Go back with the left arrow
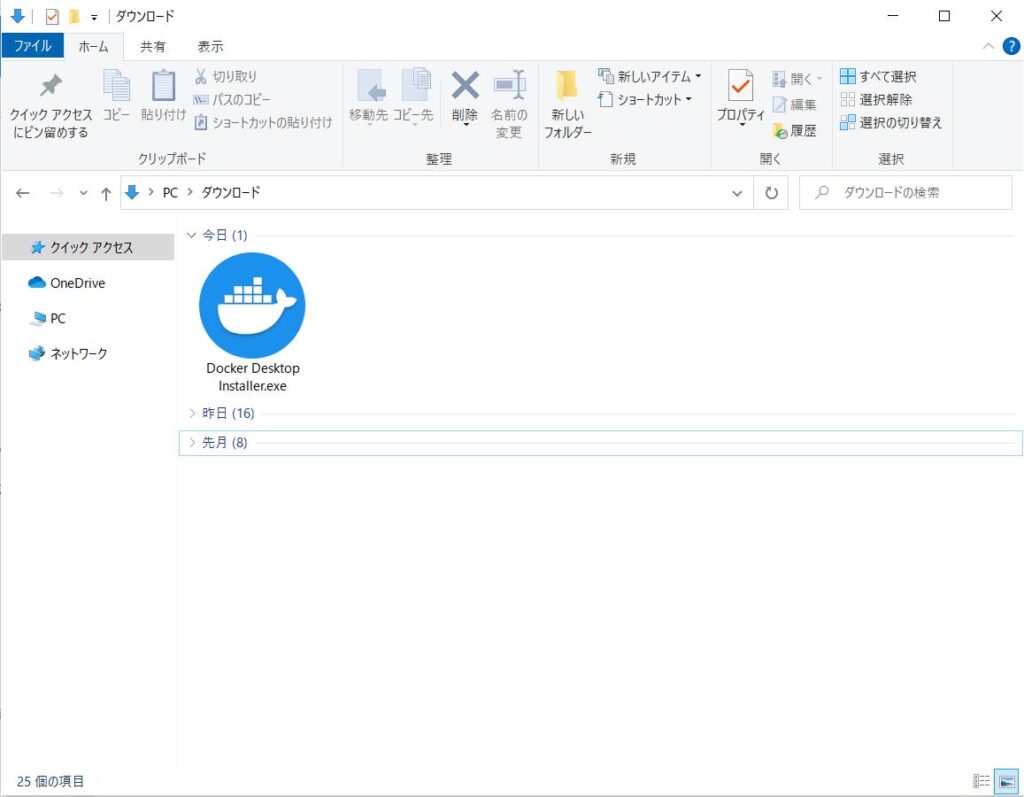This screenshot has width=1024, height=797. pos(23,193)
